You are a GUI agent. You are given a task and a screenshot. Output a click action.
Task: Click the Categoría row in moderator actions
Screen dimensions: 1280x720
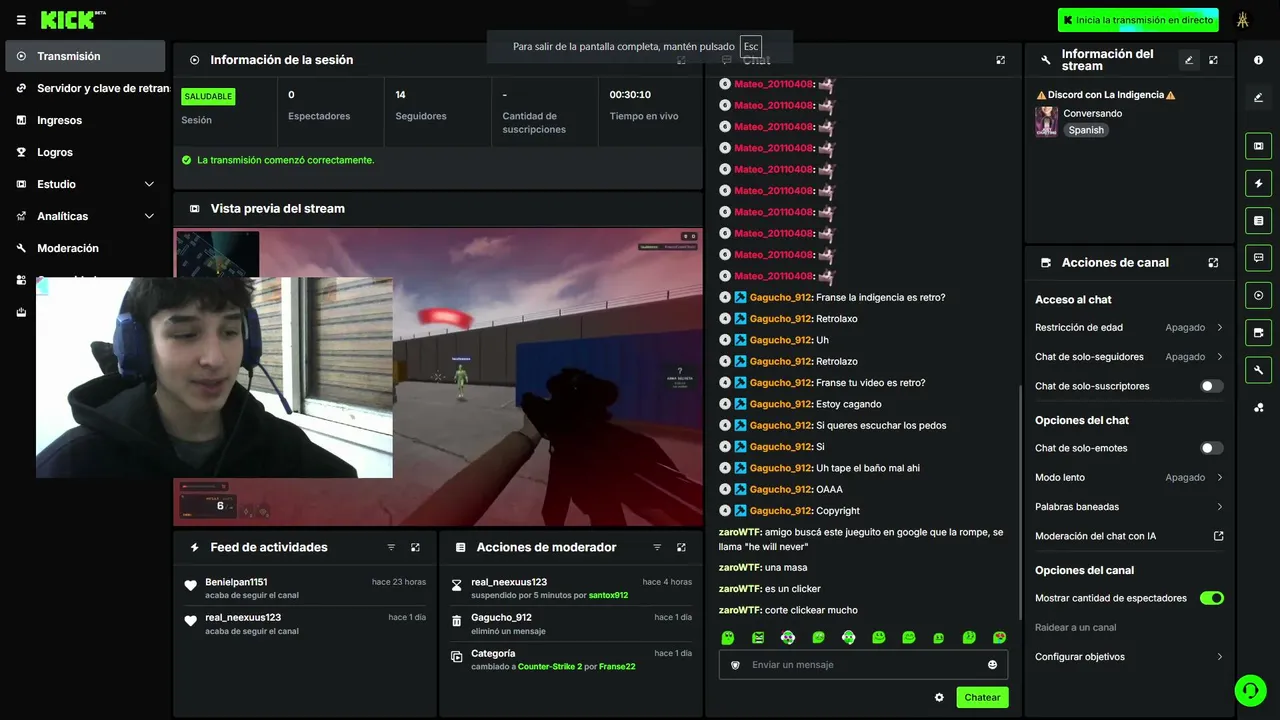coord(569,660)
